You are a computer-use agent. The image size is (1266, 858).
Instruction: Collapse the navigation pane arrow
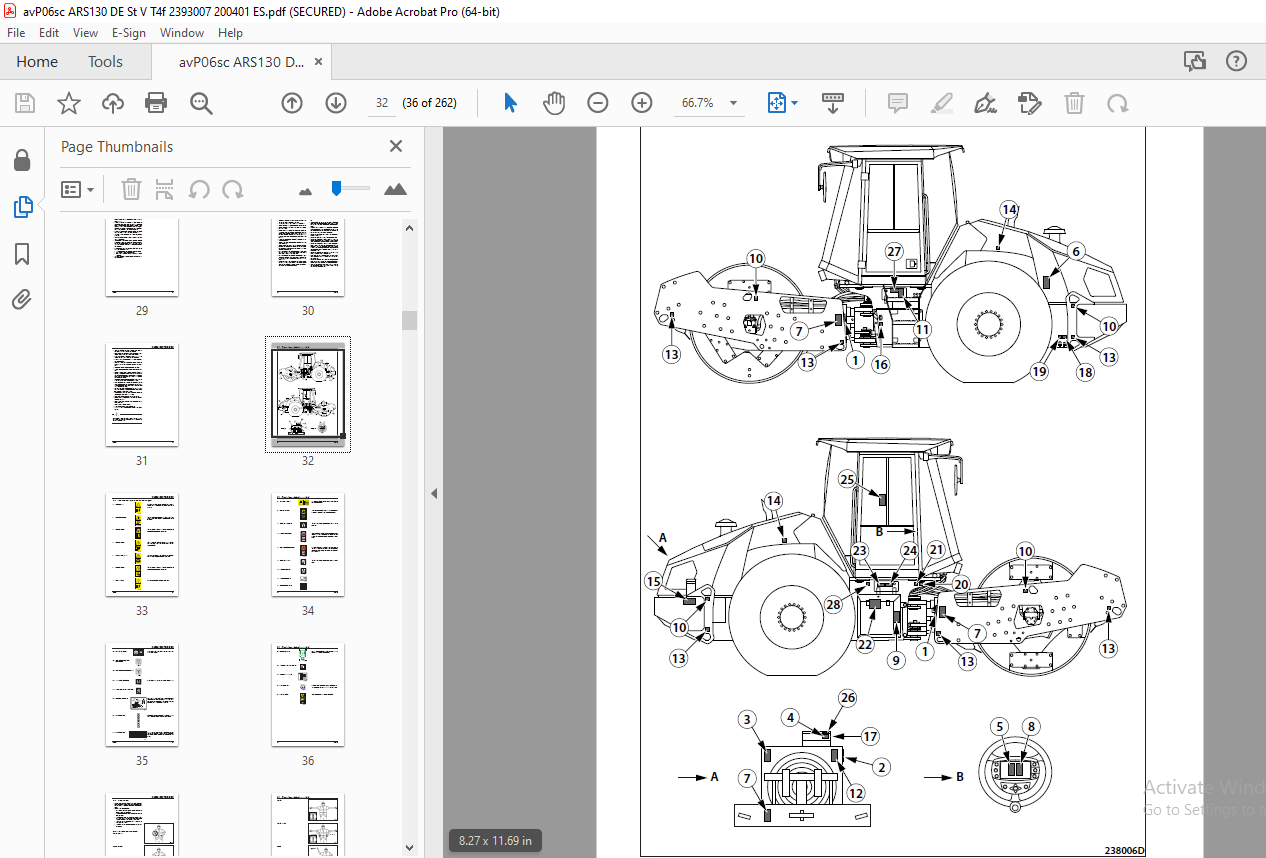434,494
